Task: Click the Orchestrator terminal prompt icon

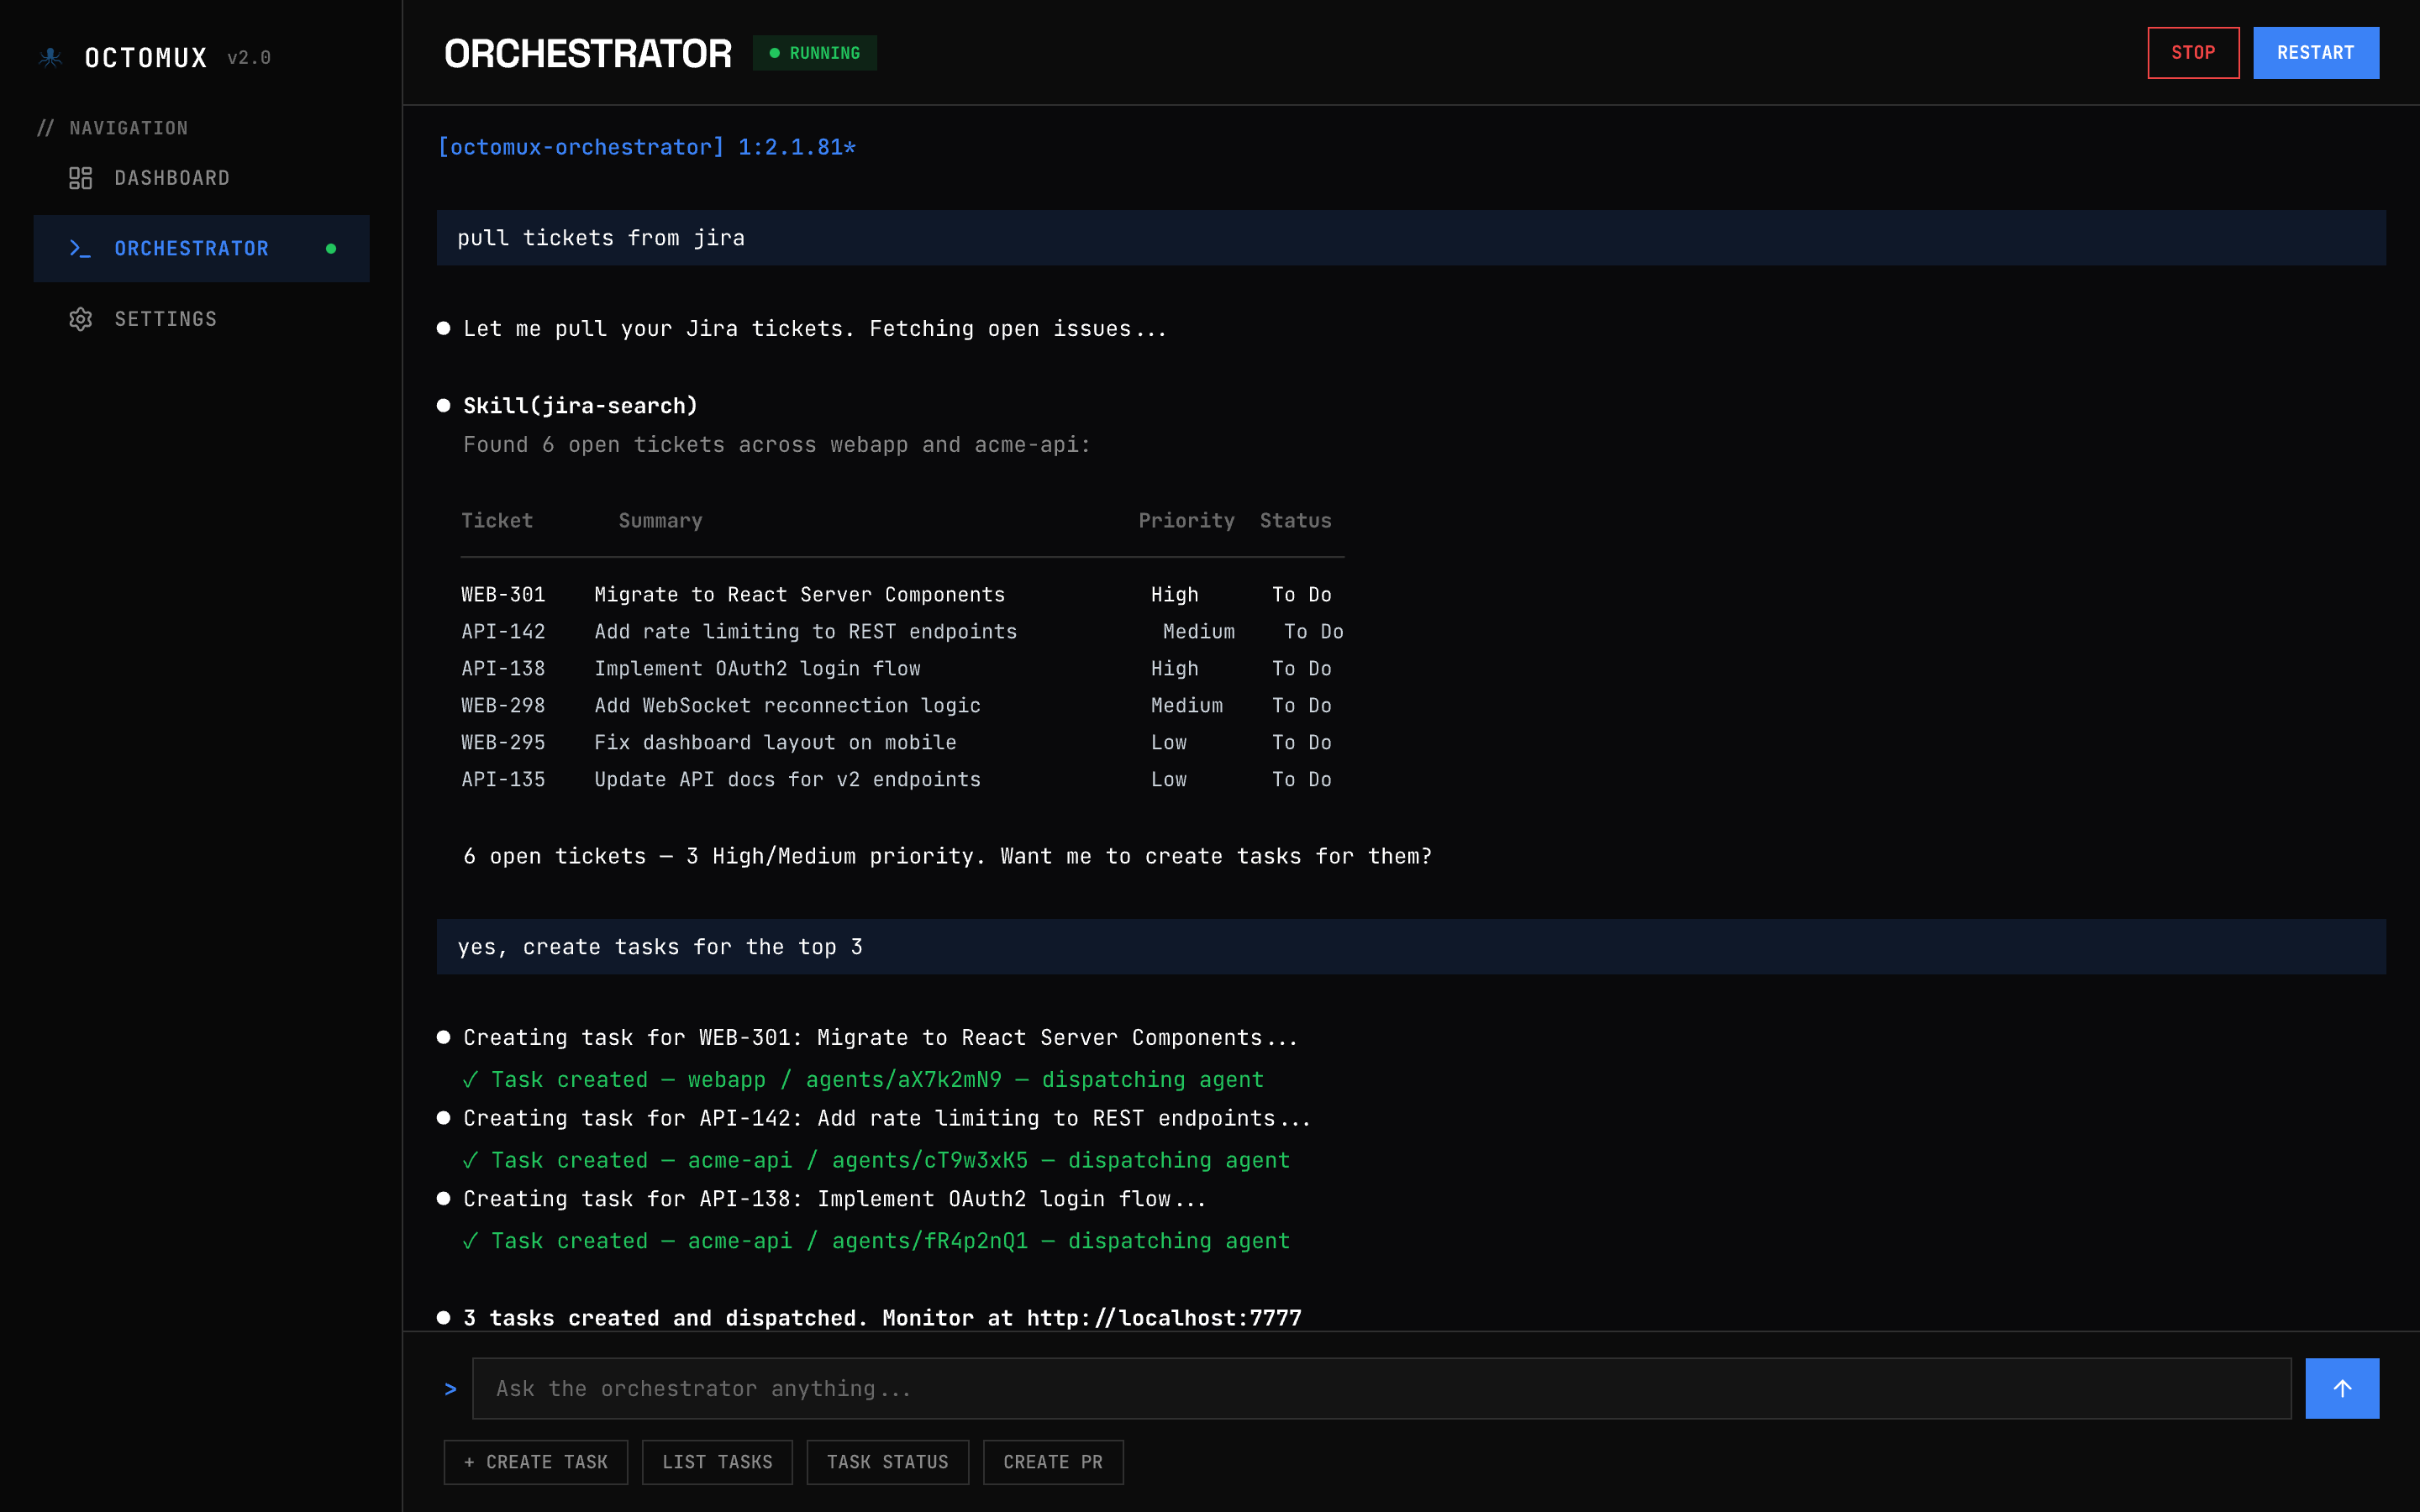Action: (82, 248)
